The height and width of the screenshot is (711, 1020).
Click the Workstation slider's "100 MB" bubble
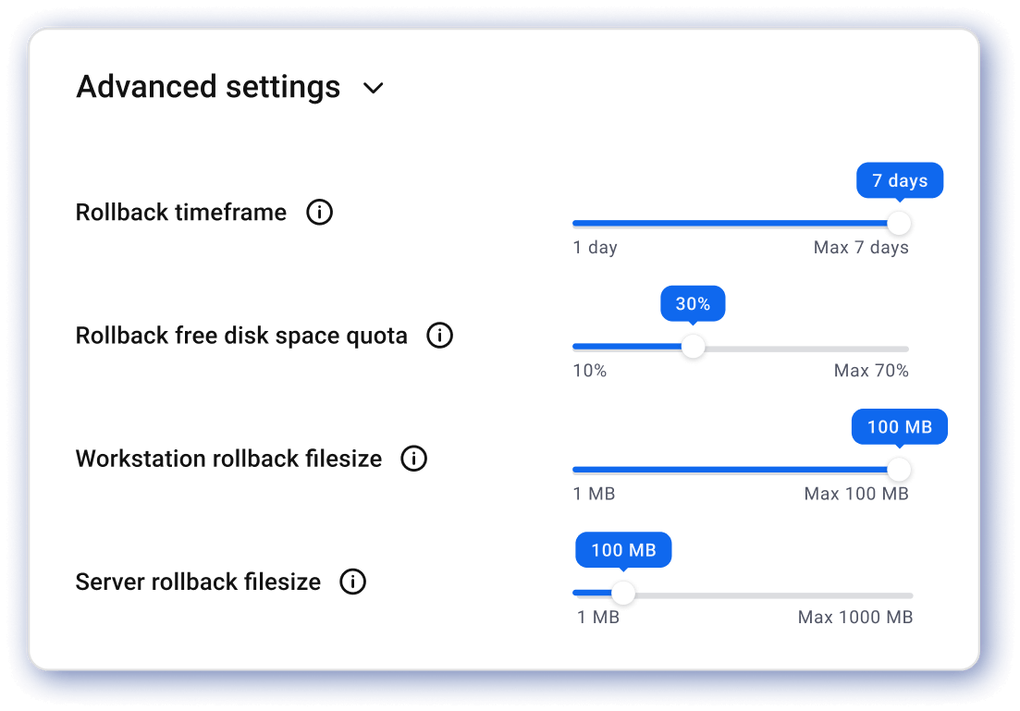tap(899, 427)
